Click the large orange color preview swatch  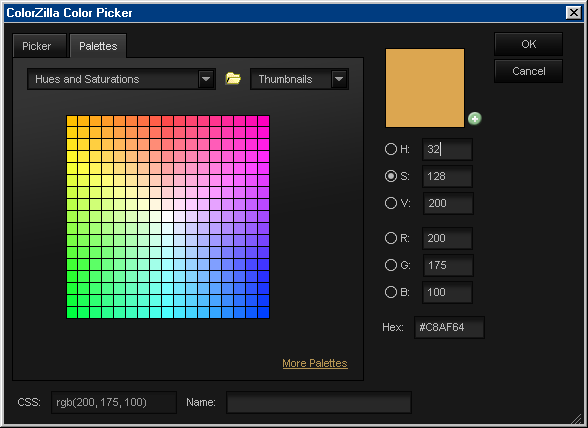click(x=425, y=88)
